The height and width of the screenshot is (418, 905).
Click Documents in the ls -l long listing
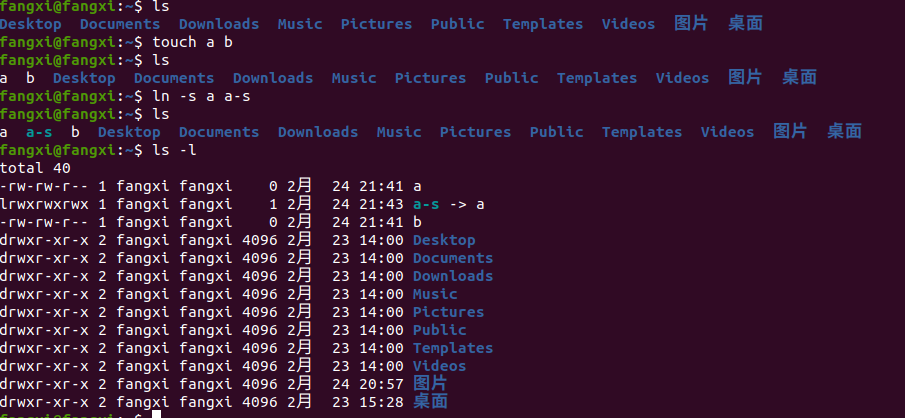[x=453, y=258]
